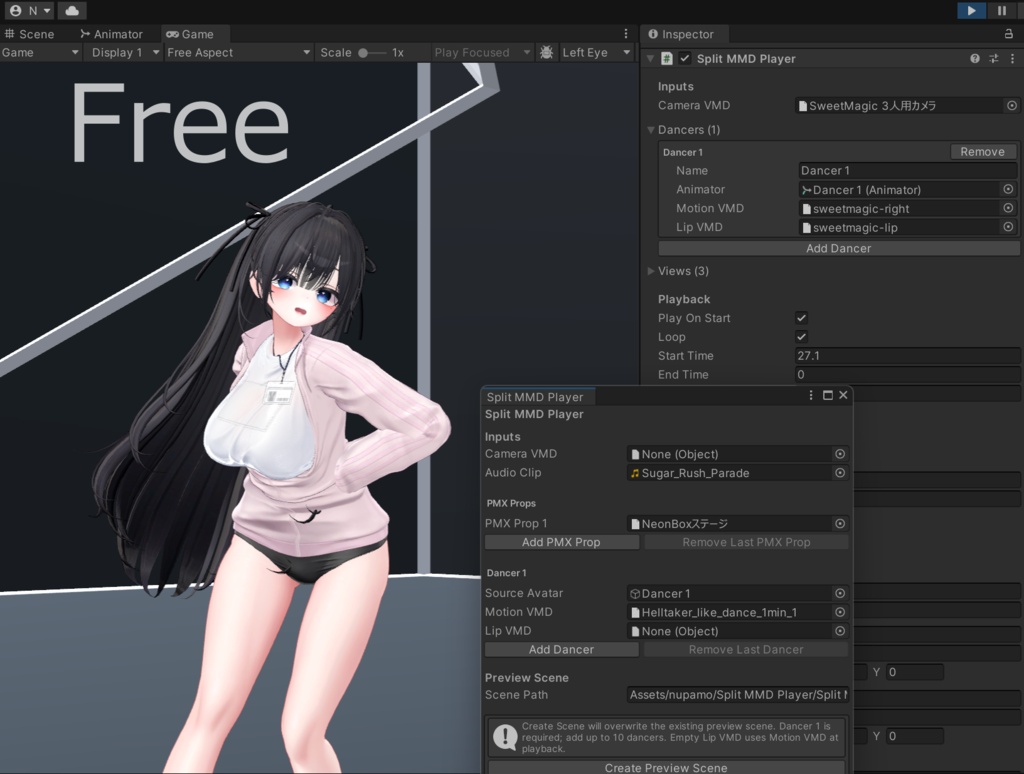Toggle the Play On Start checkbox

(801, 318)
